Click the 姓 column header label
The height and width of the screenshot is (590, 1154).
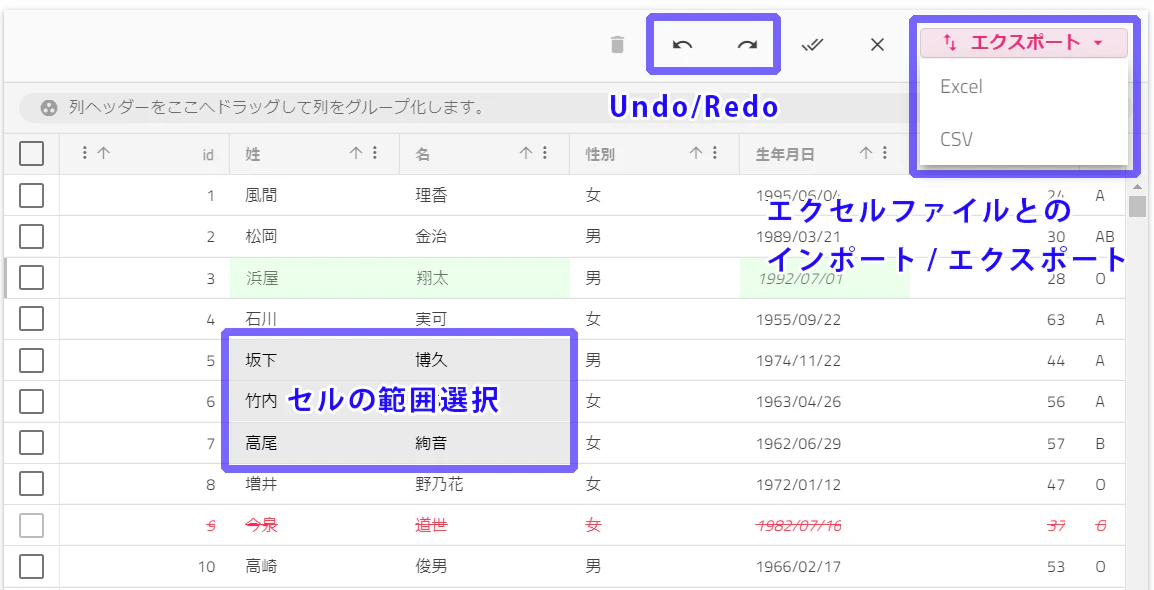pos(252,154)
